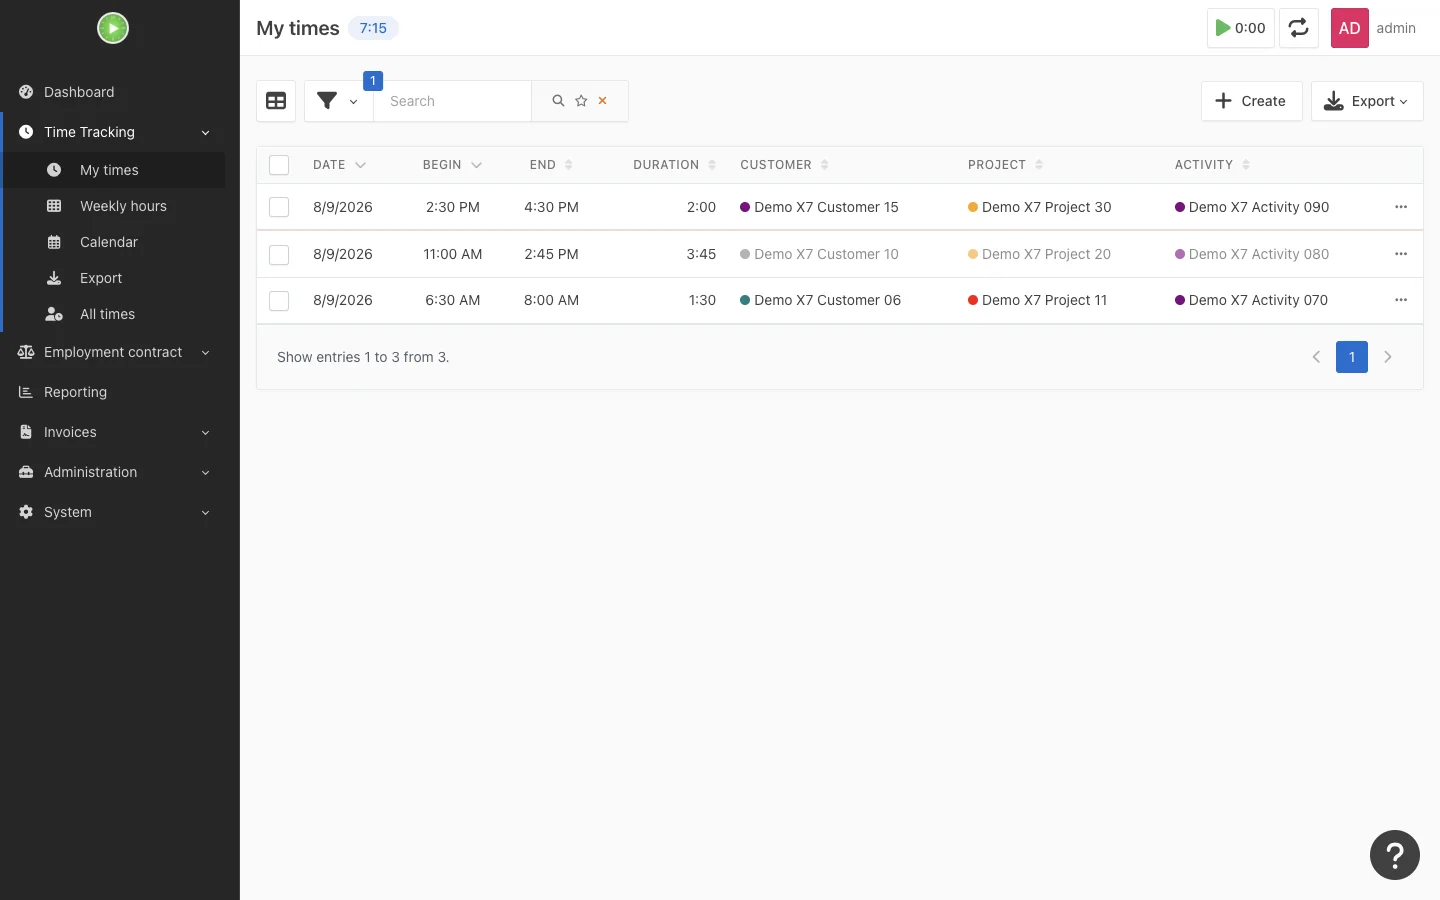Viewport: 1440px width, 900px height.
Task: Create a new time entry
Action: tap(1251, 101)
